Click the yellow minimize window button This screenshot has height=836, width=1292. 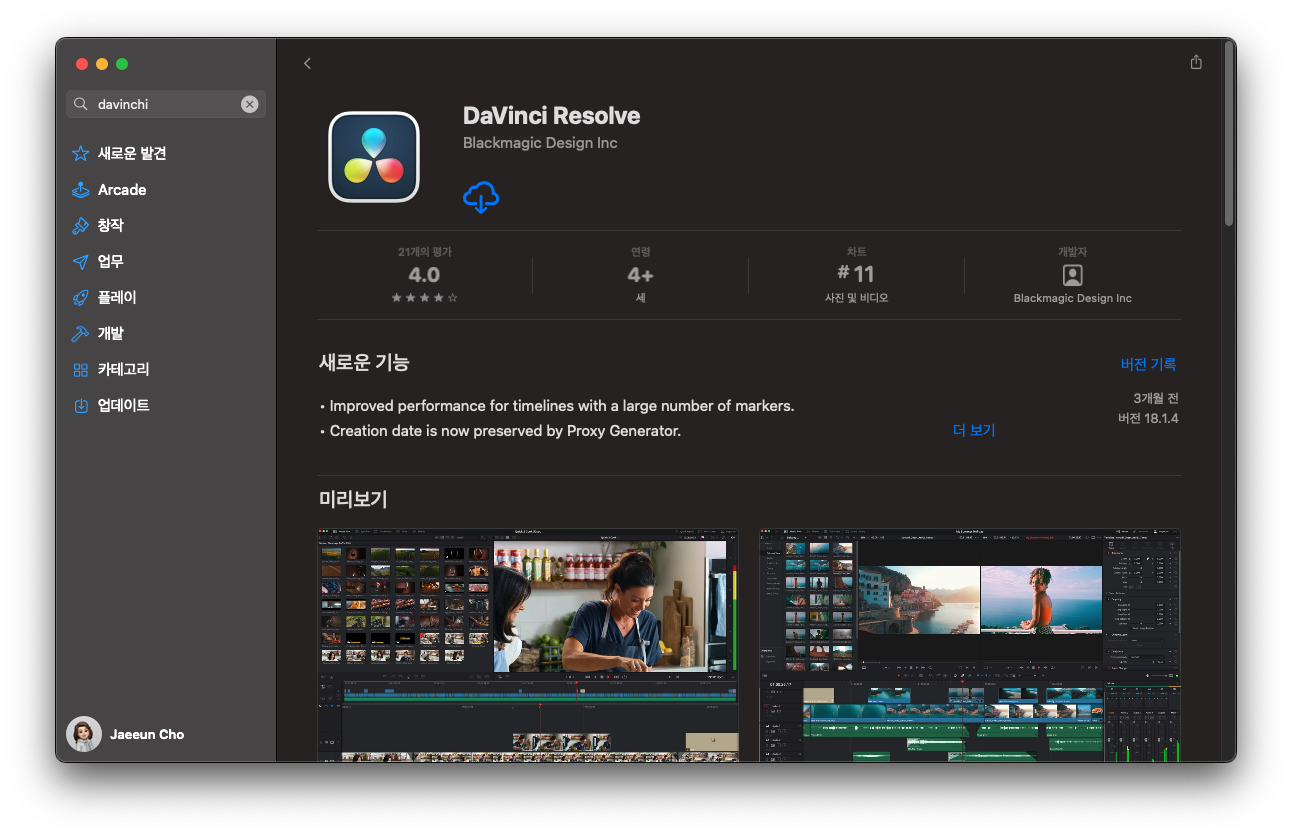pyautogui.click(x=102, y=64)
